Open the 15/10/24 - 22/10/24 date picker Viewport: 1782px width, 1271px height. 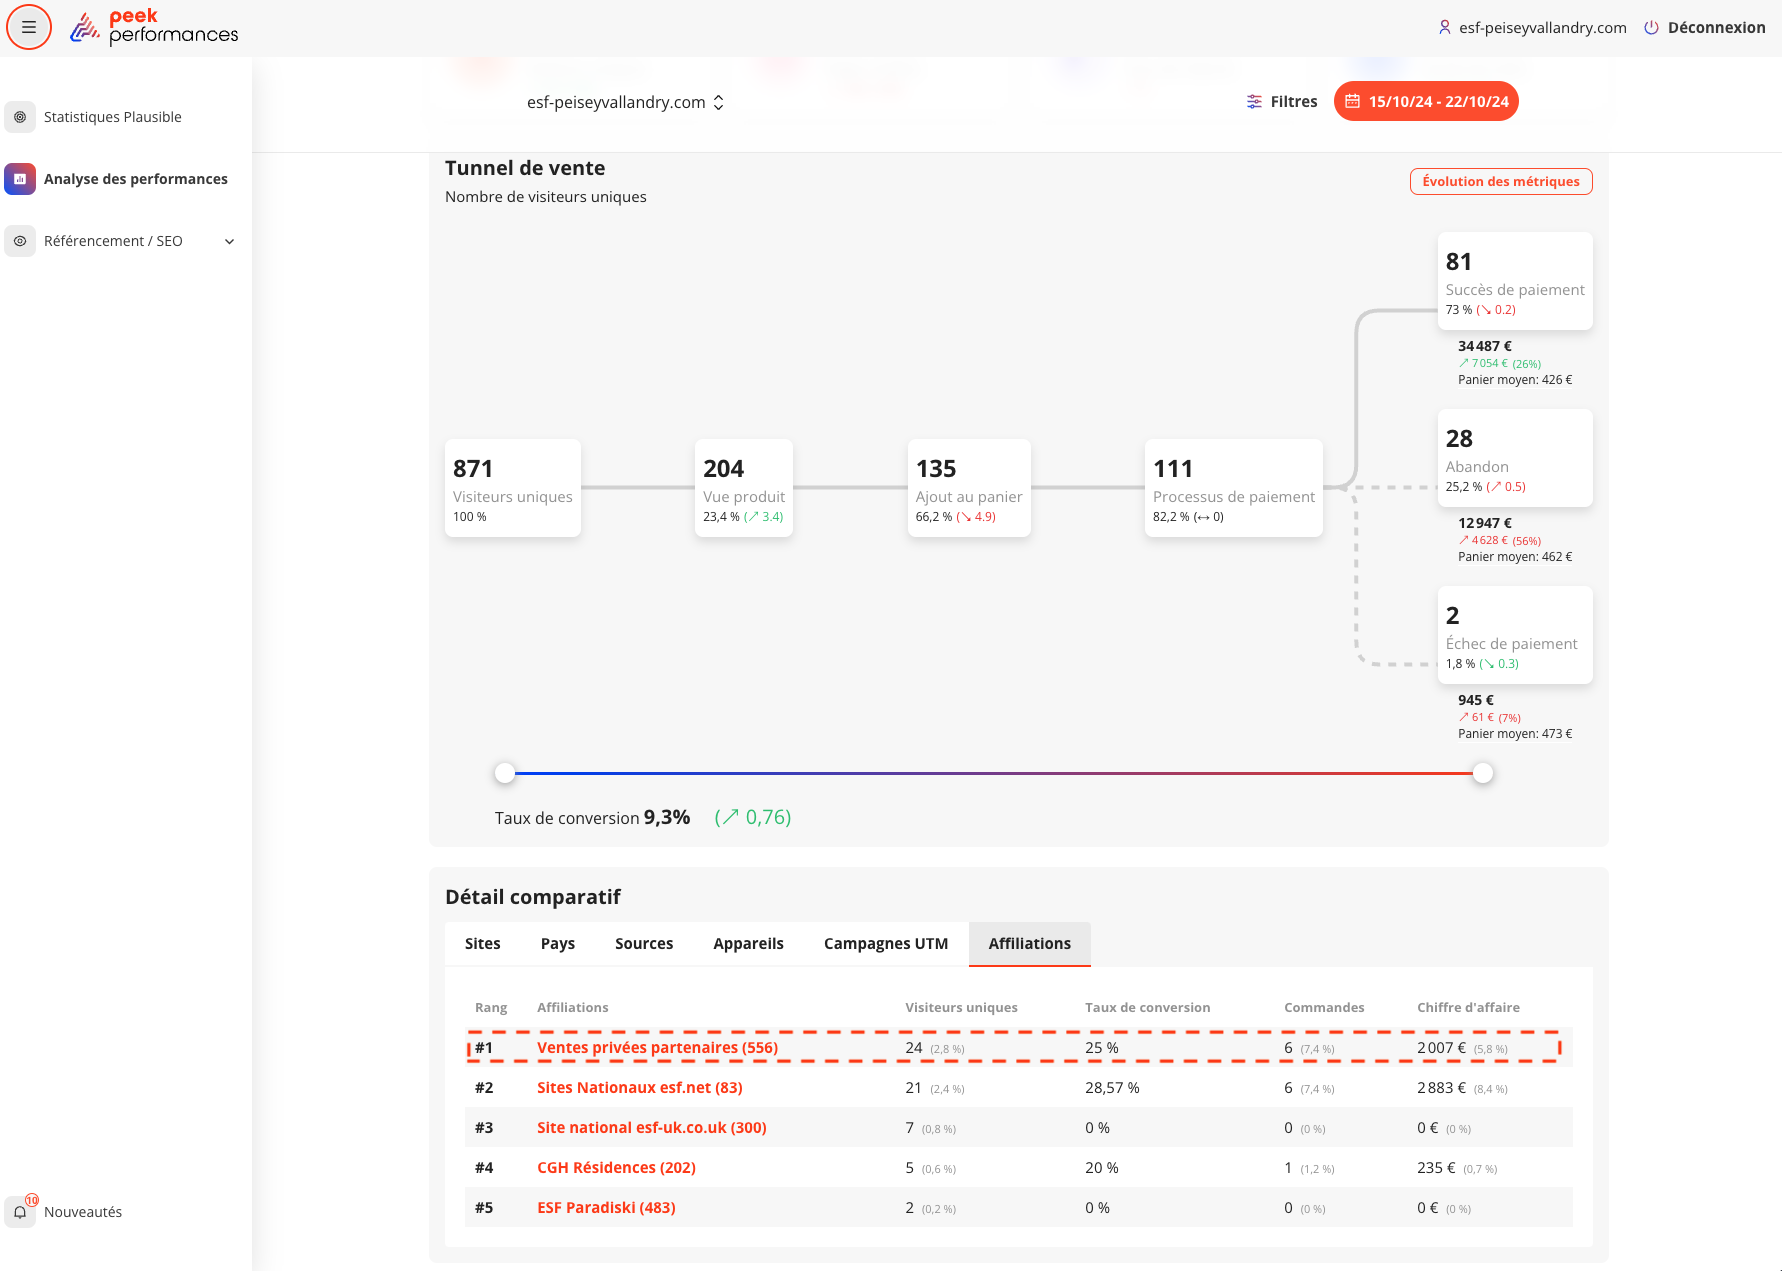tap(1426, 102)
